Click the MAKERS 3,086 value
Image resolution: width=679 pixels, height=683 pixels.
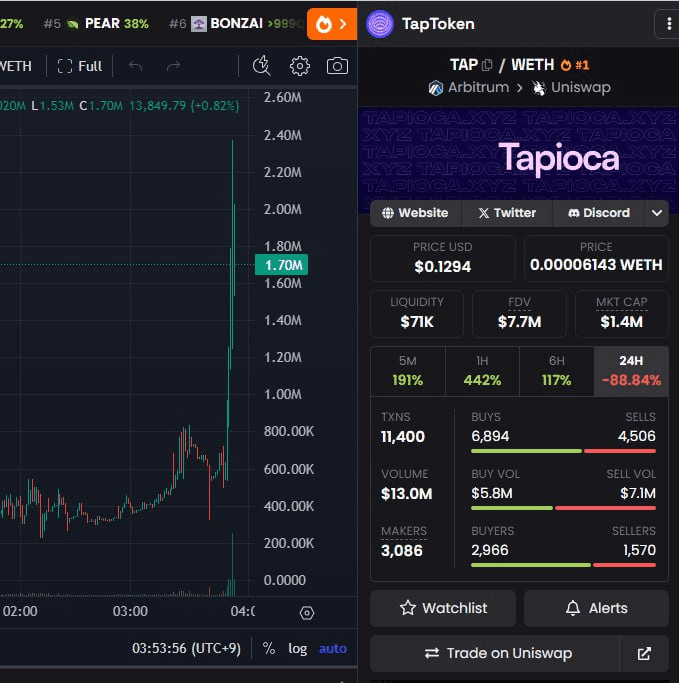(402, 551)
